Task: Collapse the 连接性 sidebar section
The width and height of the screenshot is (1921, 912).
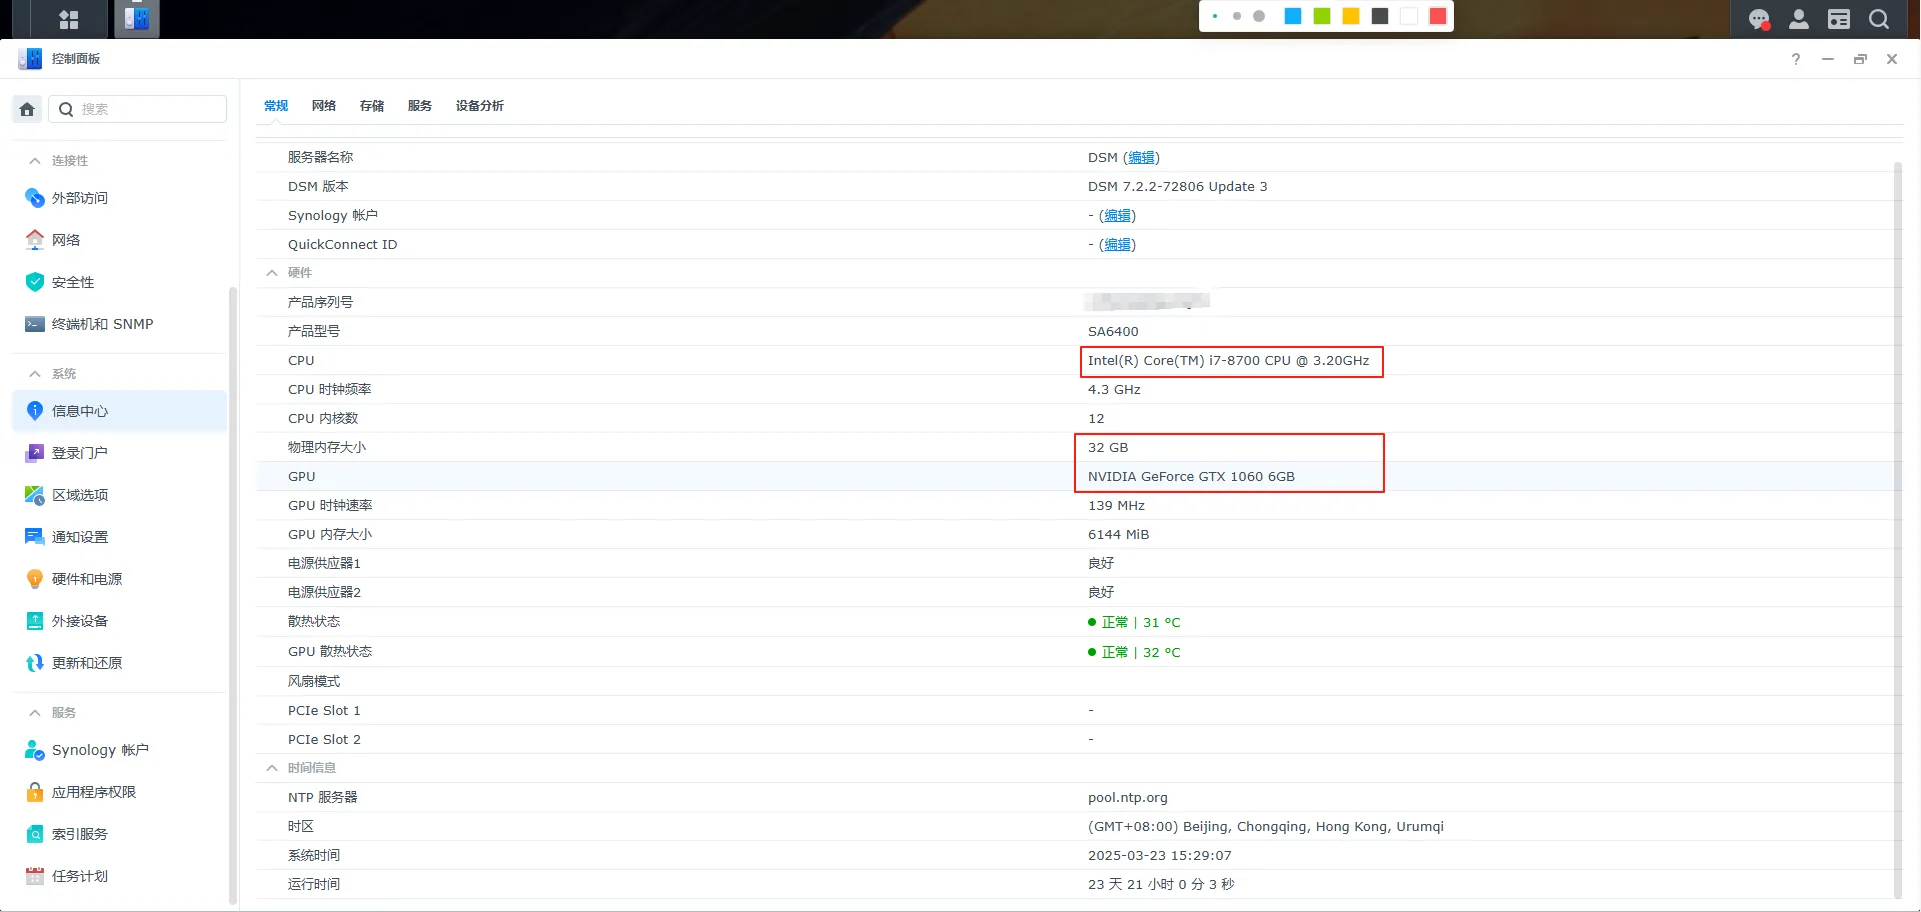Action: click(35, 161)
